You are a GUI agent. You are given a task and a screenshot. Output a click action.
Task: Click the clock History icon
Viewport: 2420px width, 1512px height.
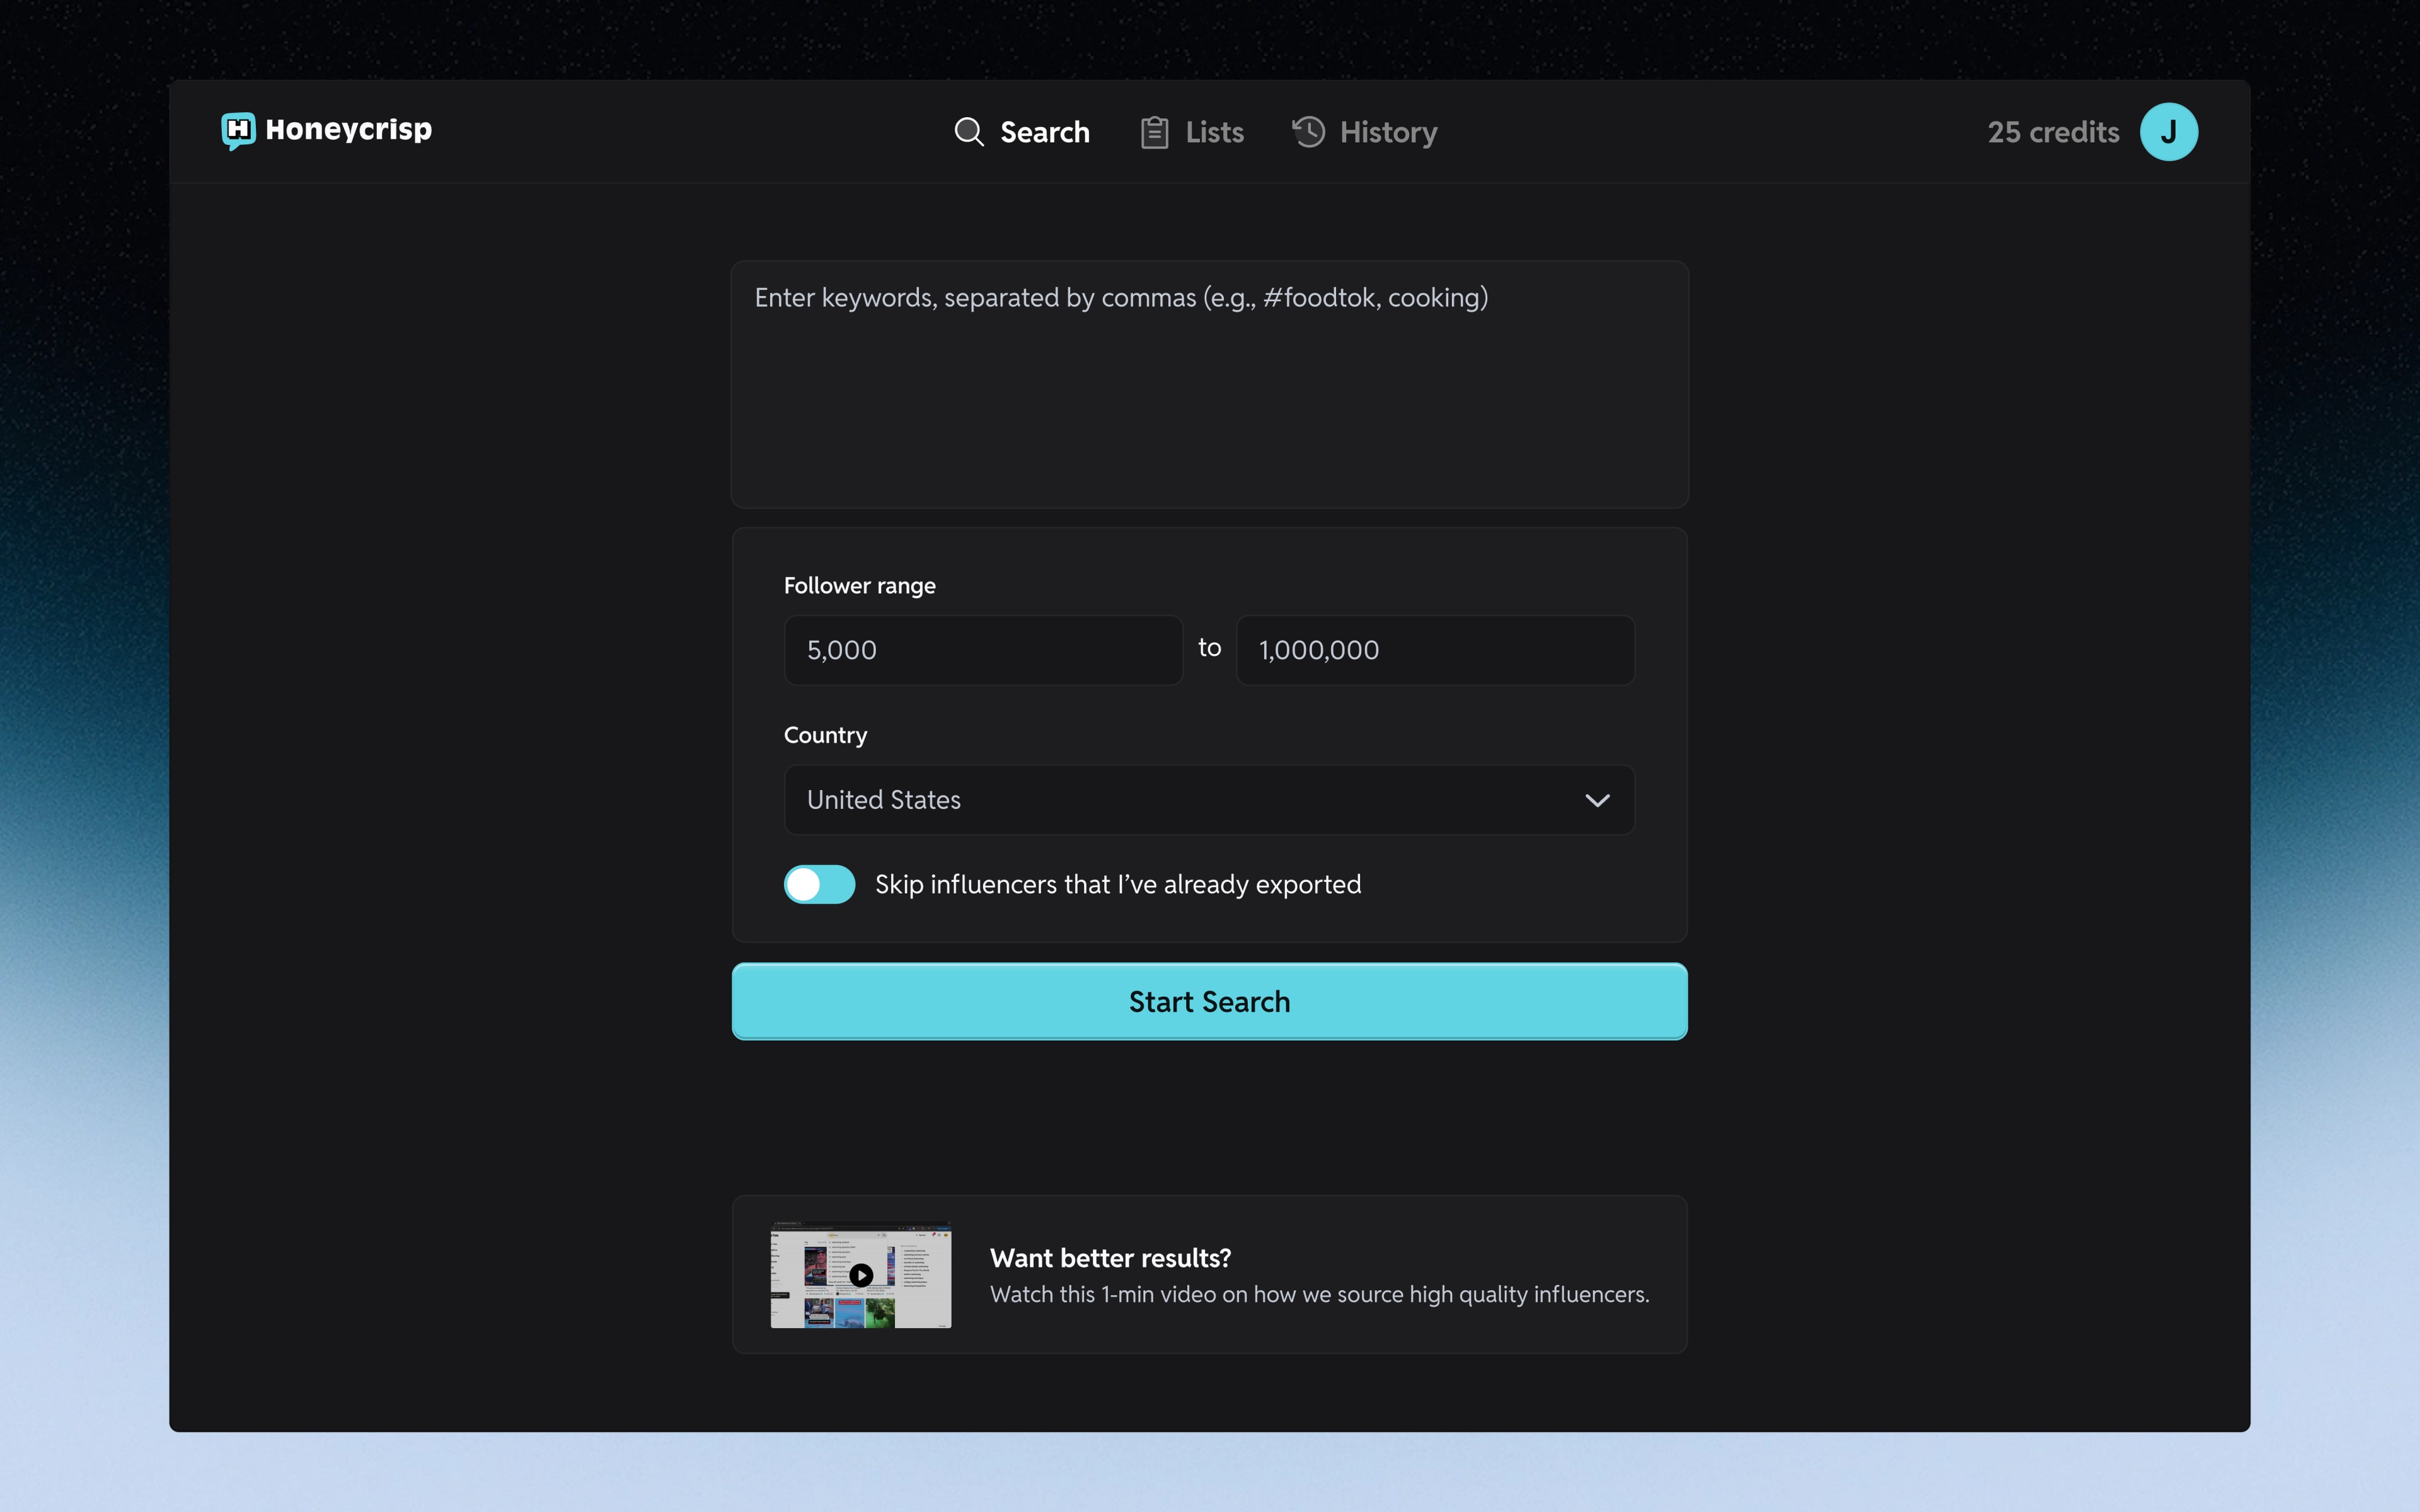[x=1308, y=132]
